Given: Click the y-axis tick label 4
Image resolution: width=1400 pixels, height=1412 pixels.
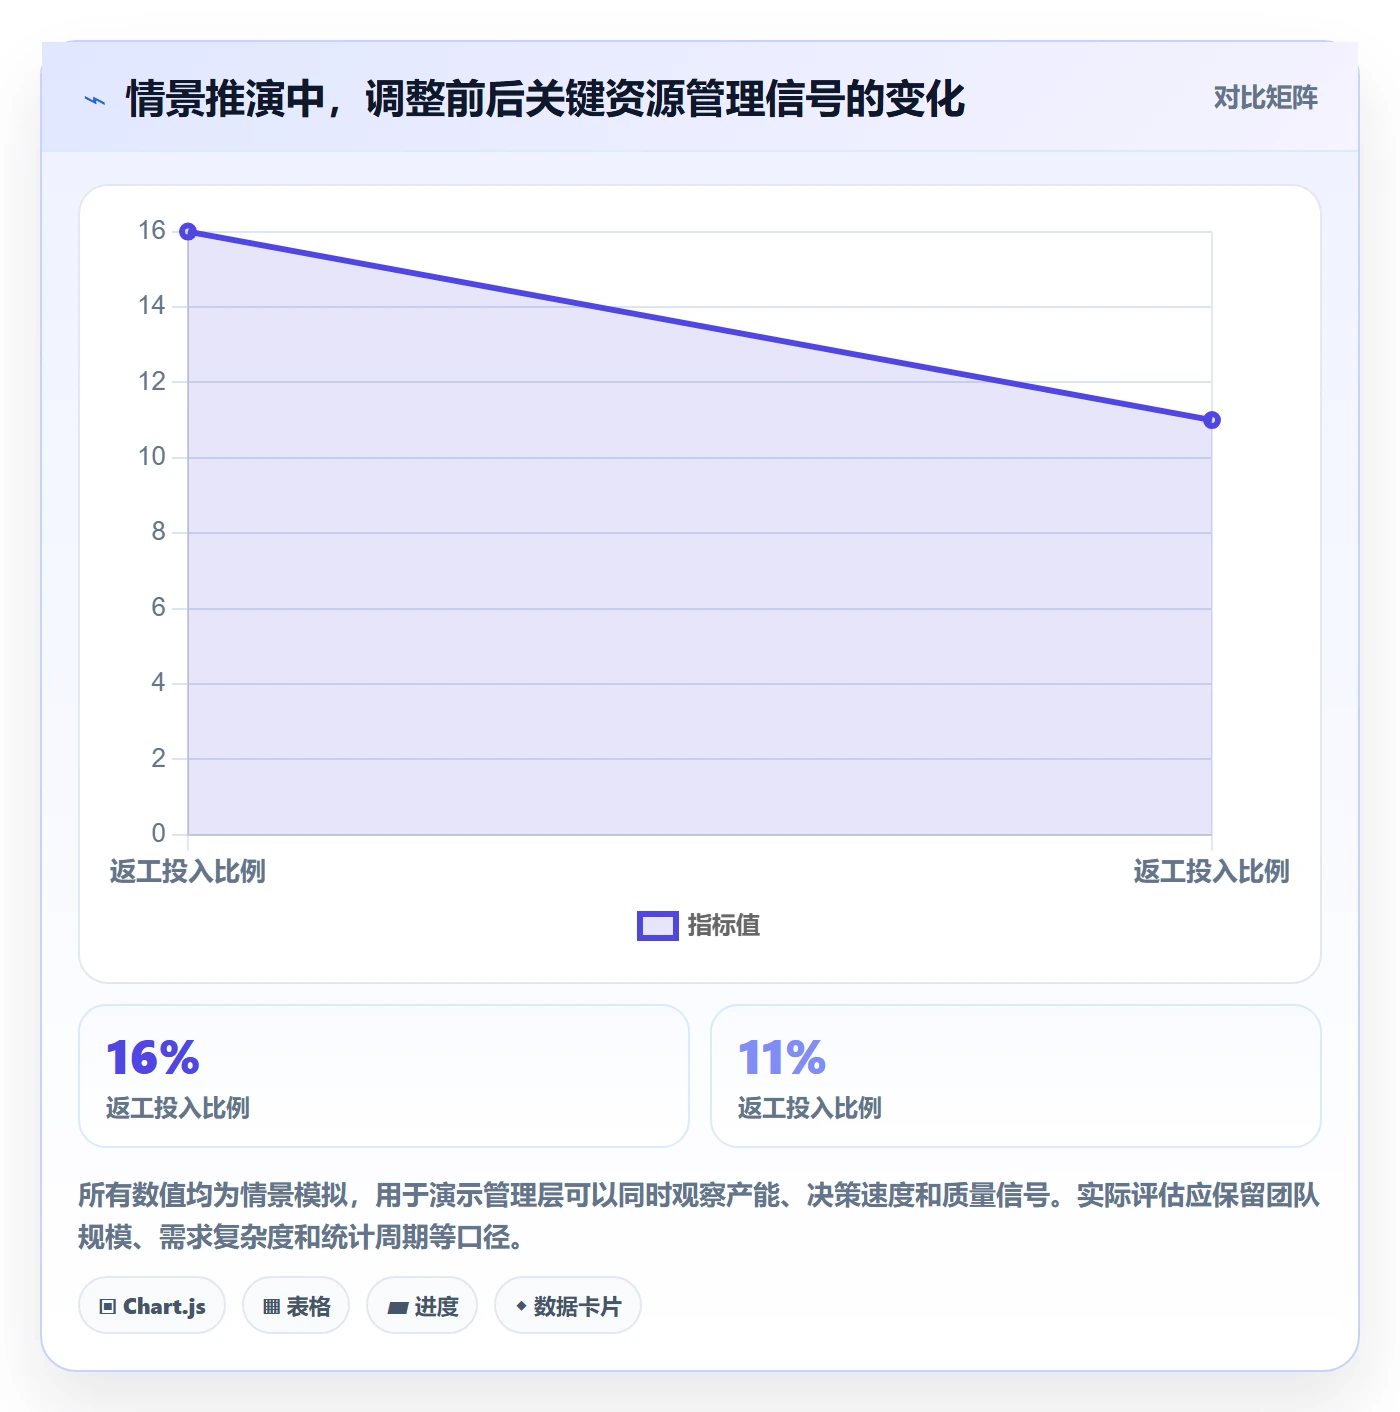Looking at the screenshot, I should [158, 683].
